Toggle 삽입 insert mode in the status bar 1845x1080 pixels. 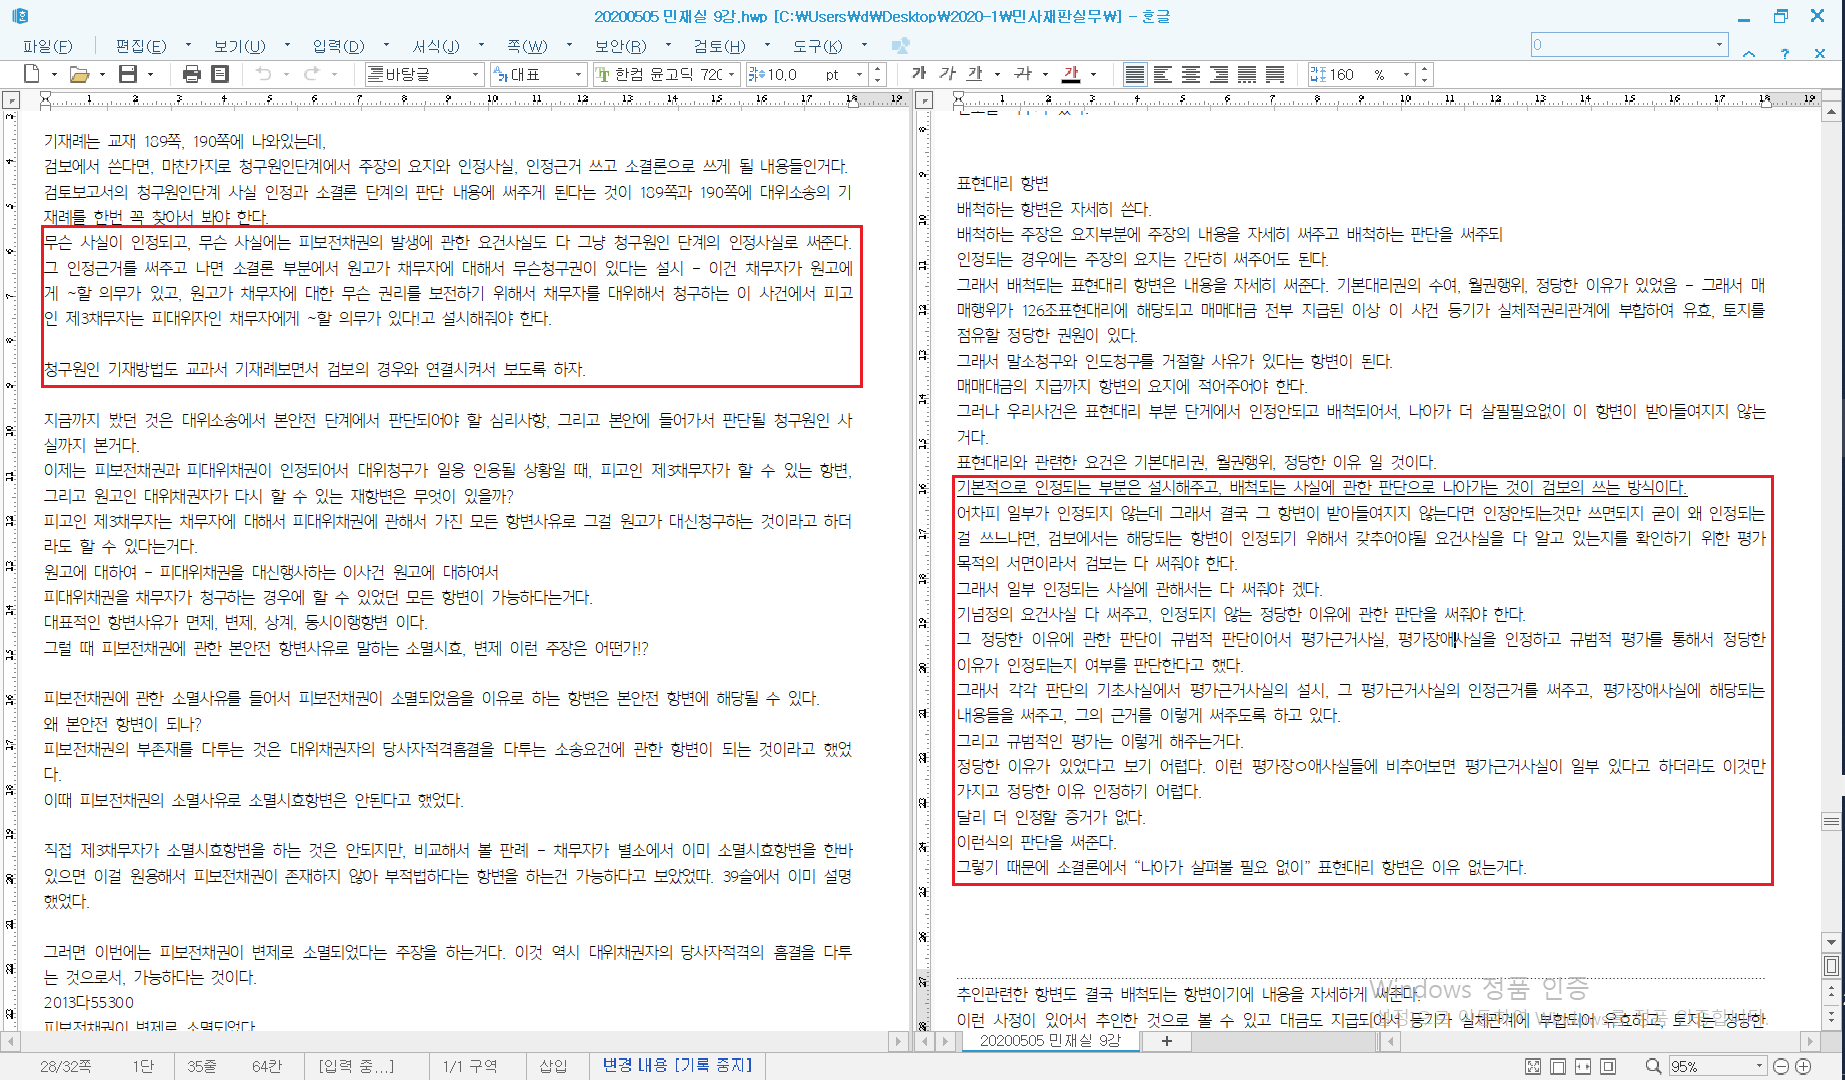553,1066
